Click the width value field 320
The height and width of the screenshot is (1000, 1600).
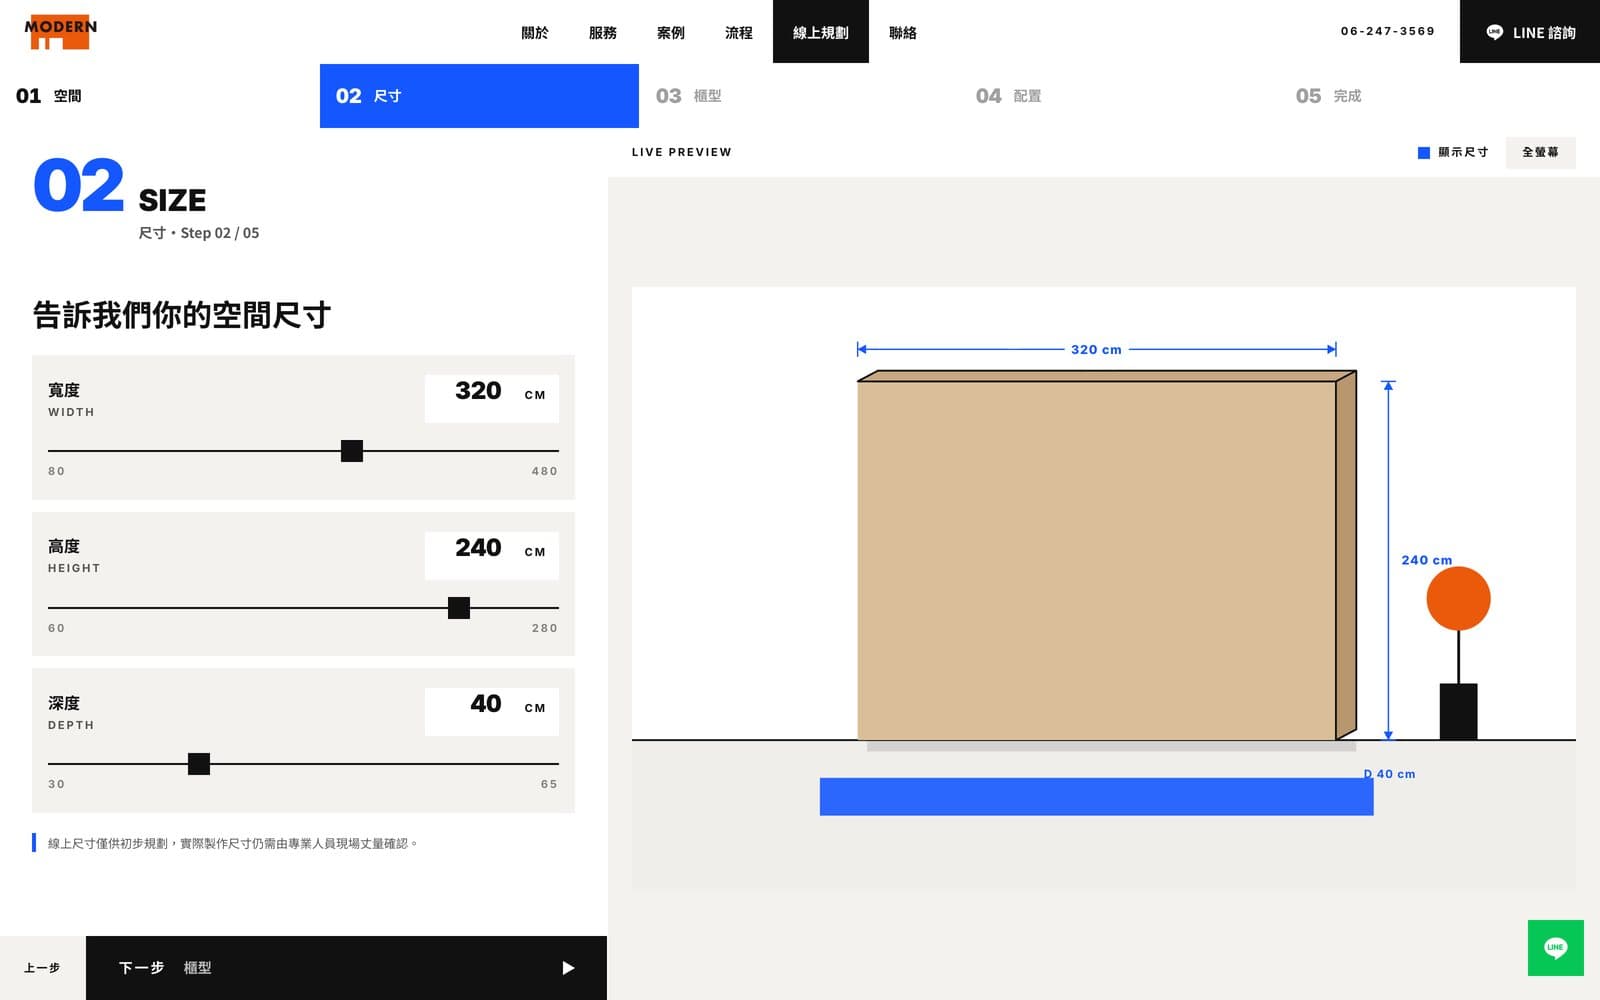[491, 398]
